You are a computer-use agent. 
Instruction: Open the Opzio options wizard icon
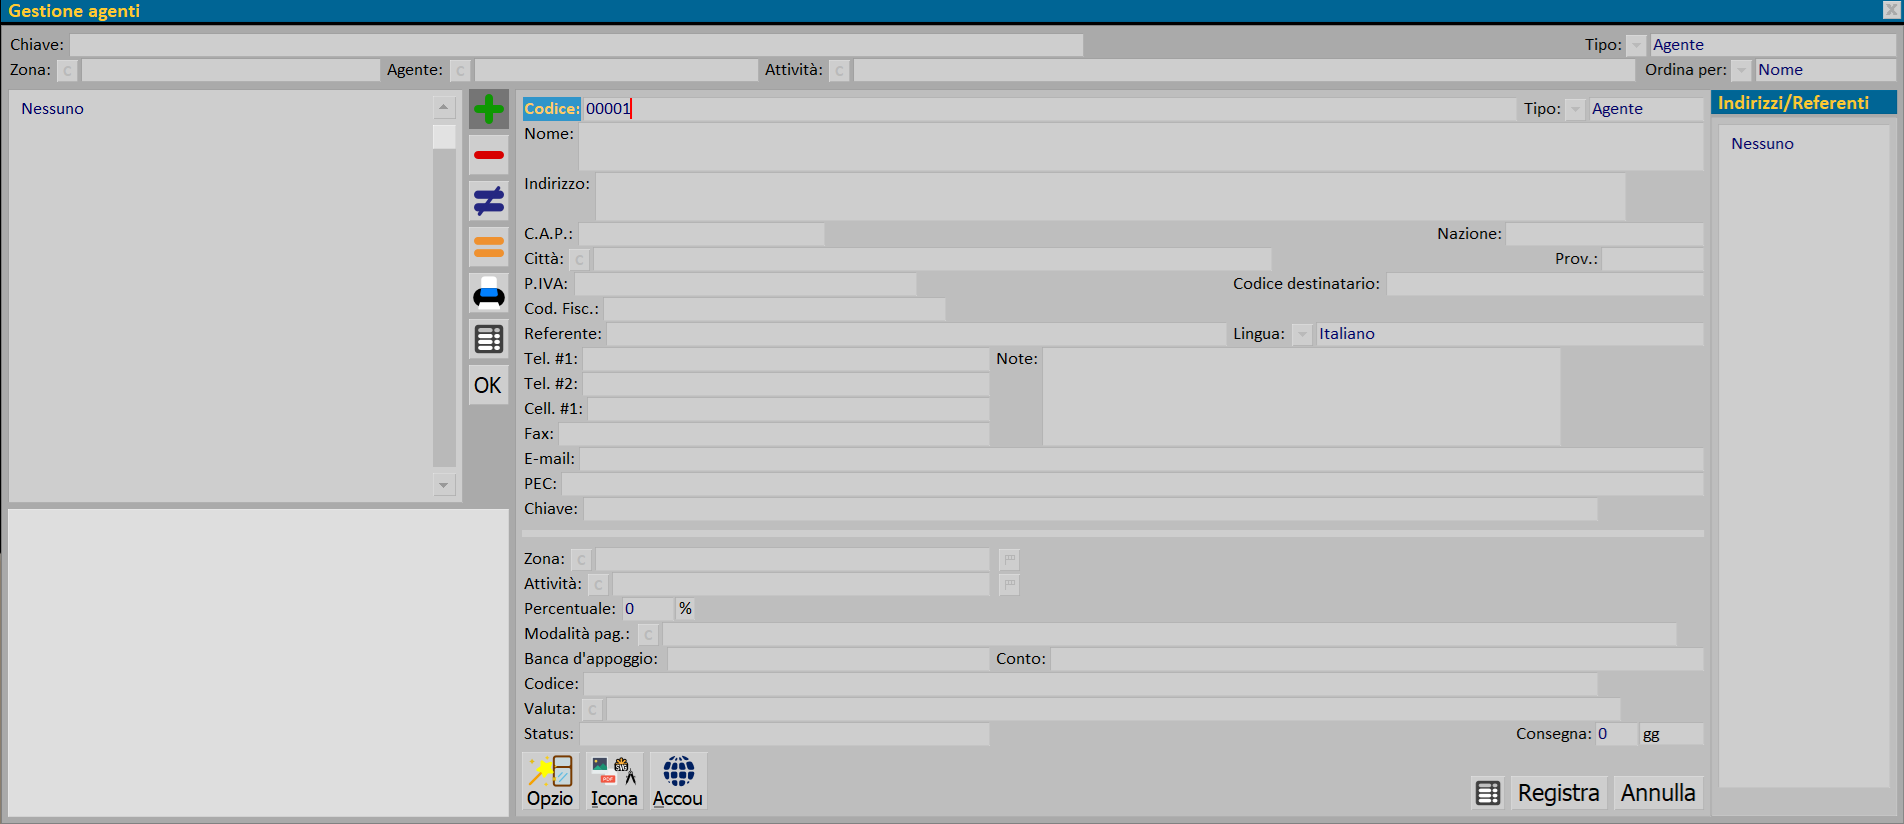point(550,781)
